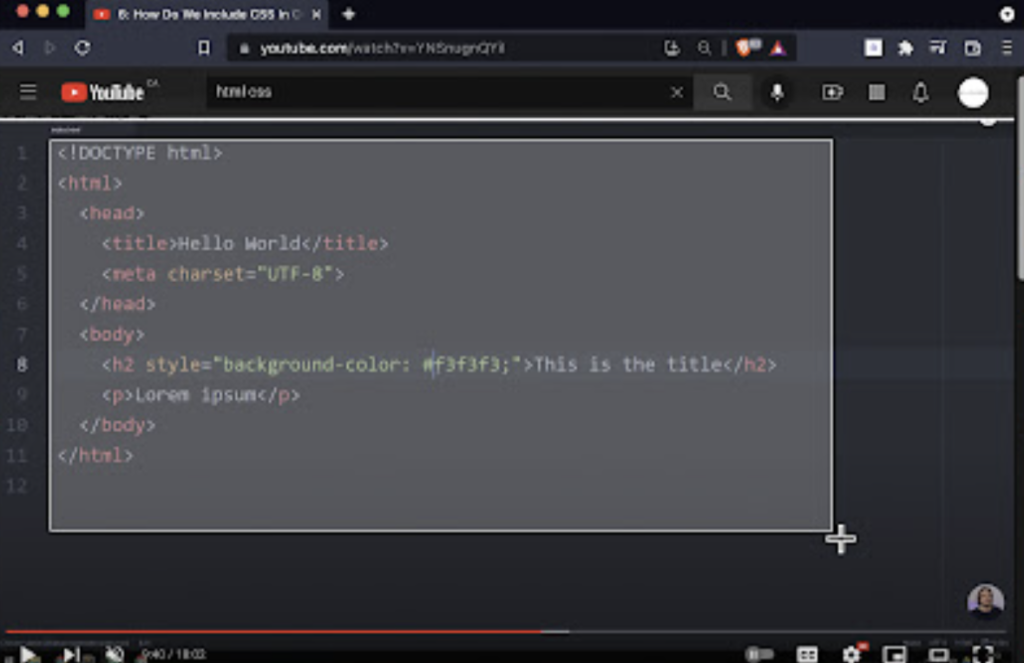Open the YouTube account avatar menu
Screen dimensions: 1024x663
973,92
